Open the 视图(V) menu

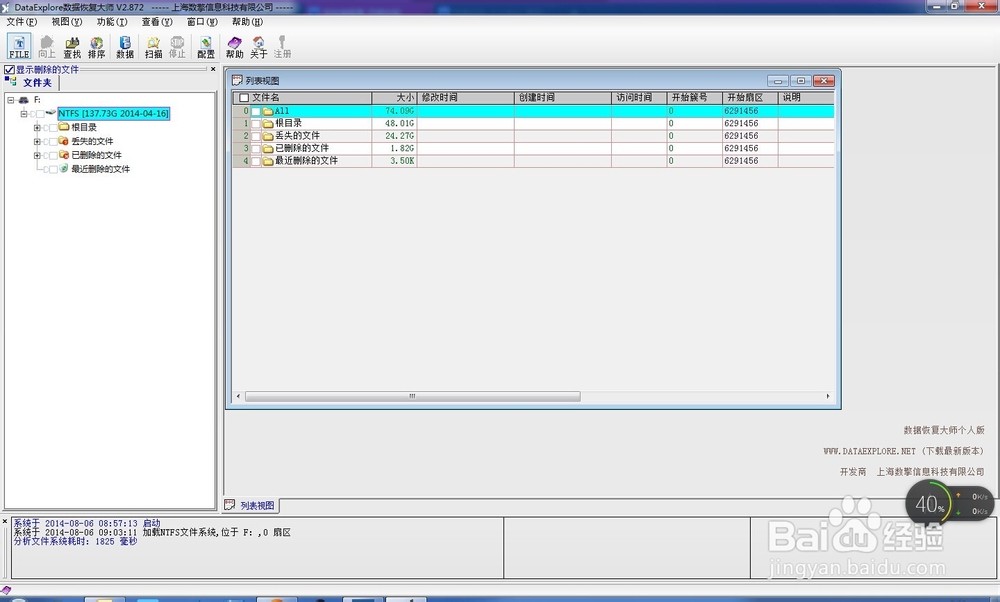pos(67,22)
